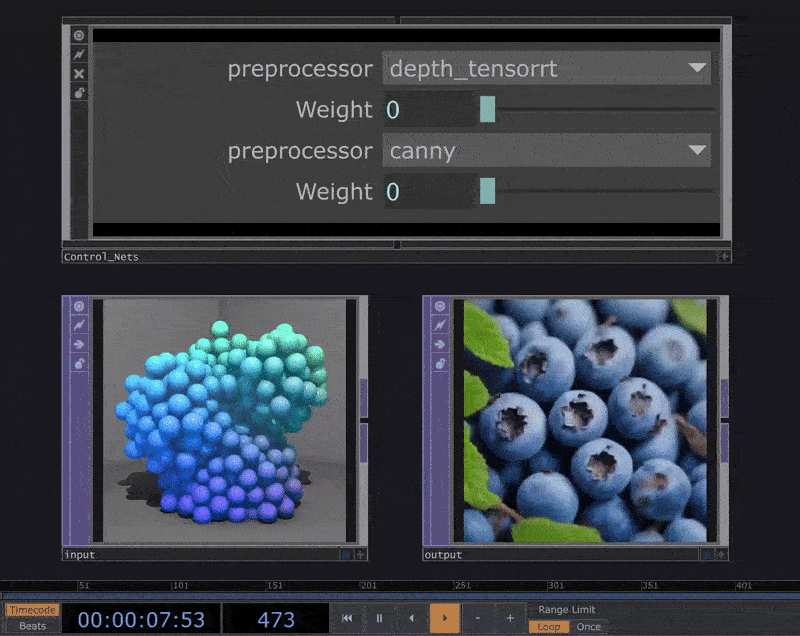Viewport: 800px width, 636px height.
Task: Click arrow of canny dropdown
Action: [x=697, y=149]
